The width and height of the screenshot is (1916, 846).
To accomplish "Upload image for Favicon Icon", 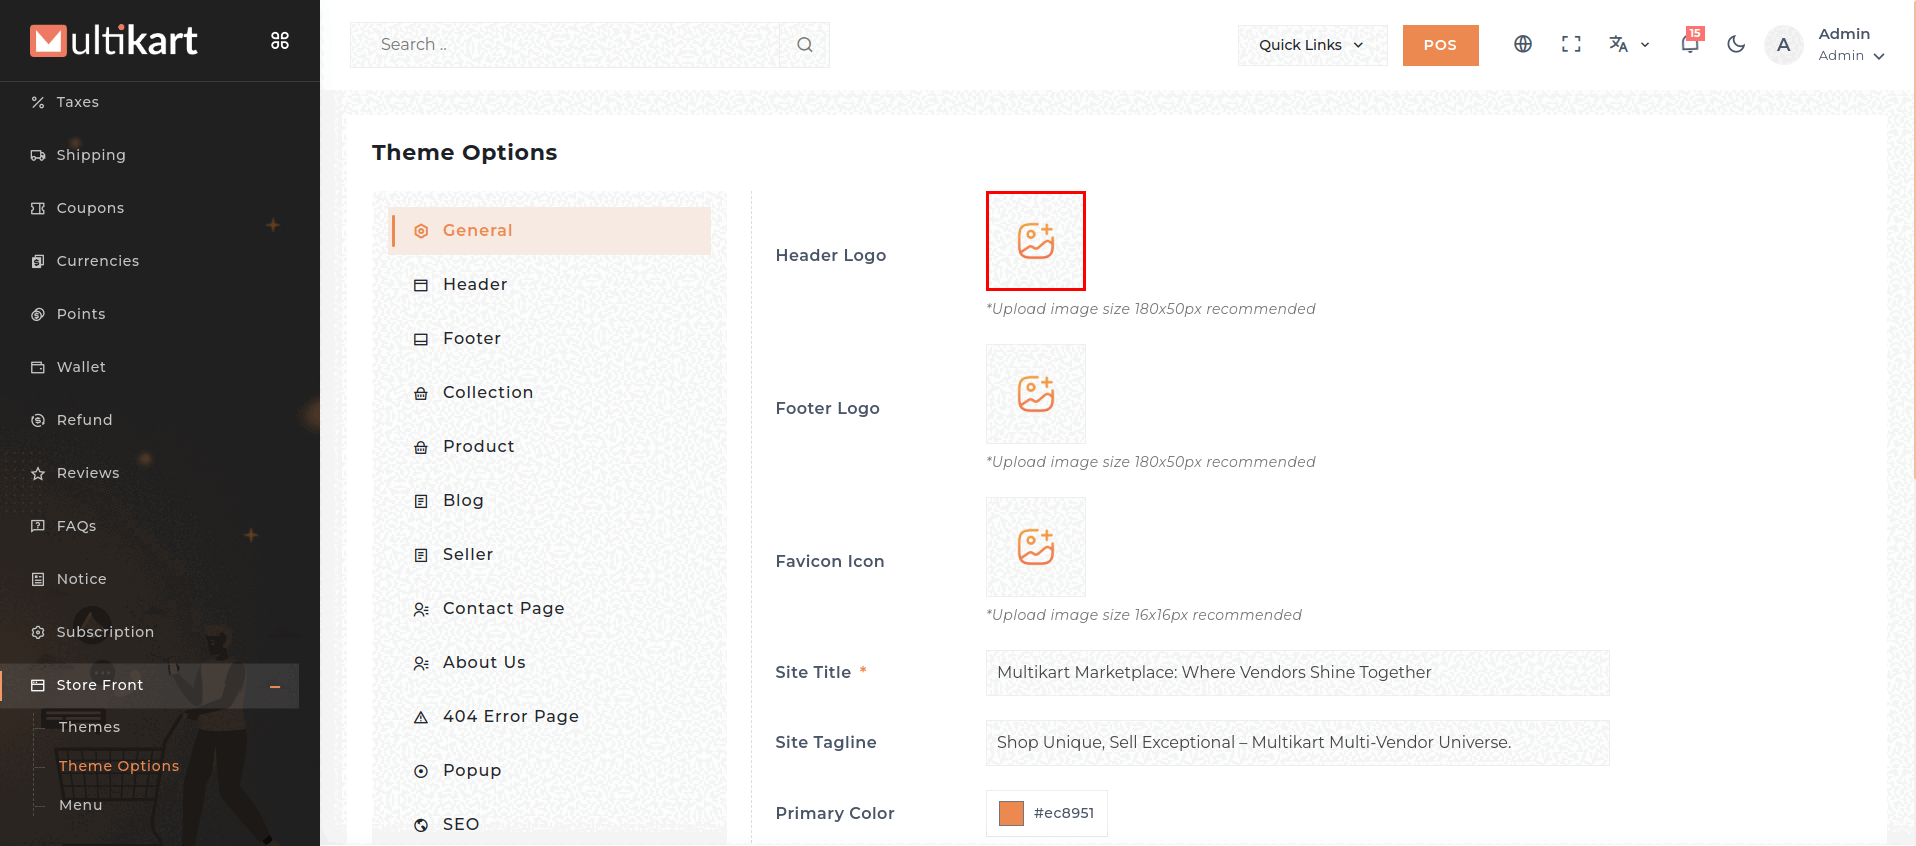I will [1035, 547].
